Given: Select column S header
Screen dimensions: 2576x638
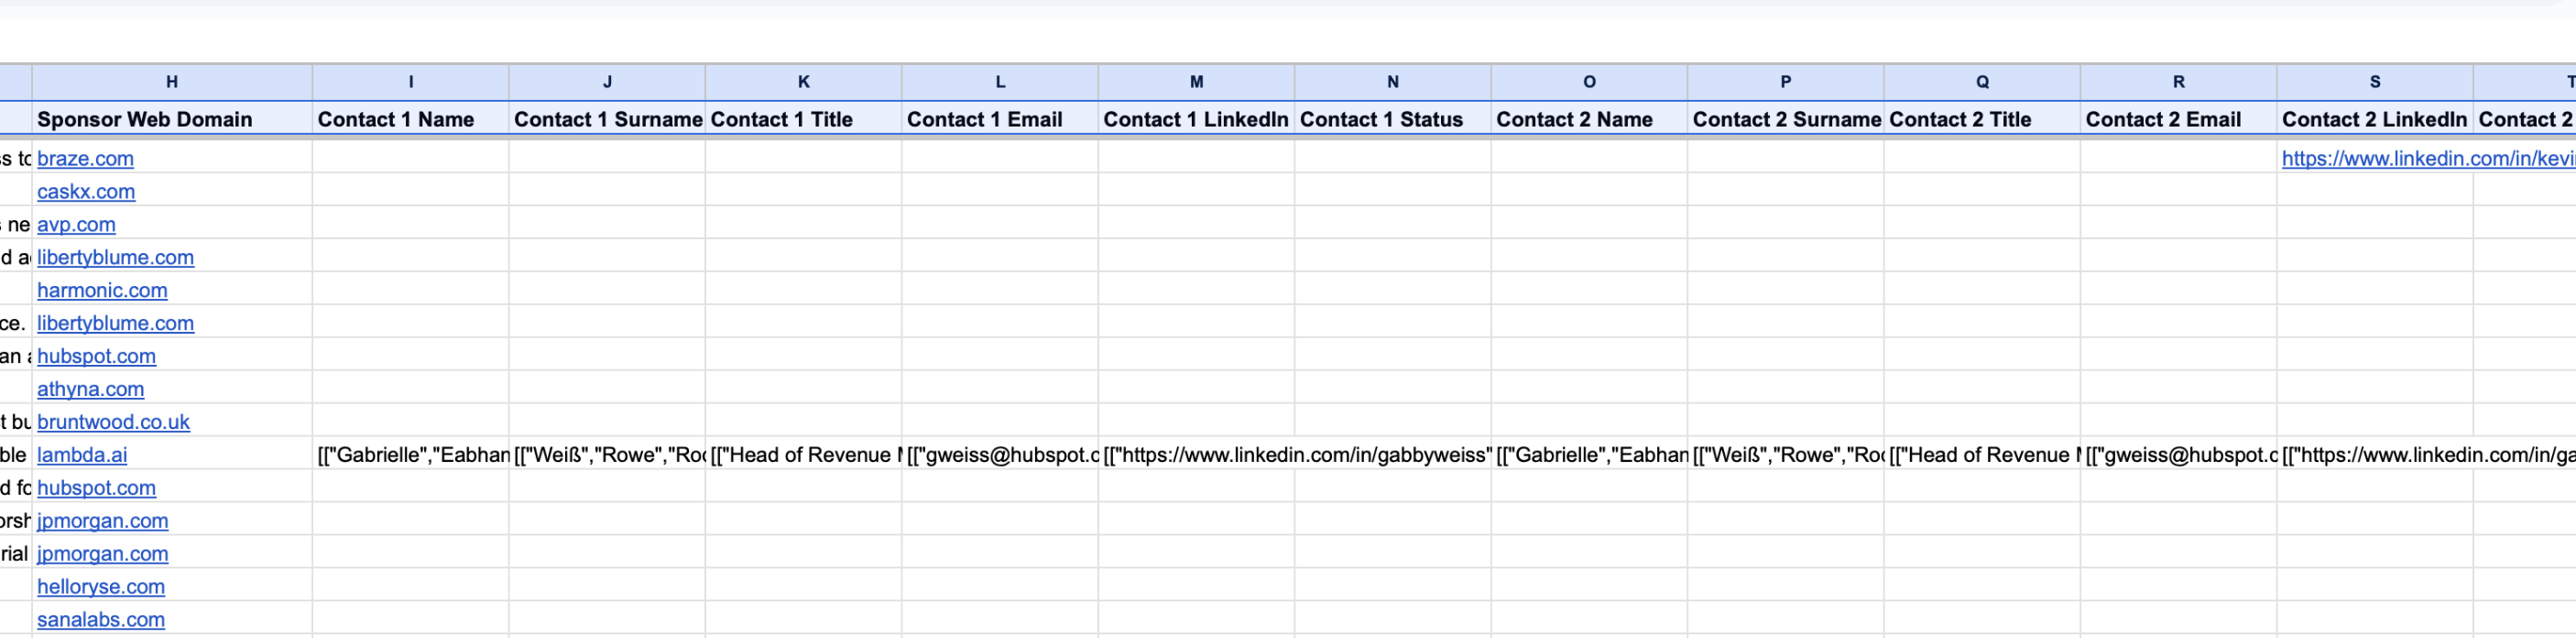Looking at the screenshot, I should click(2375, 82).
